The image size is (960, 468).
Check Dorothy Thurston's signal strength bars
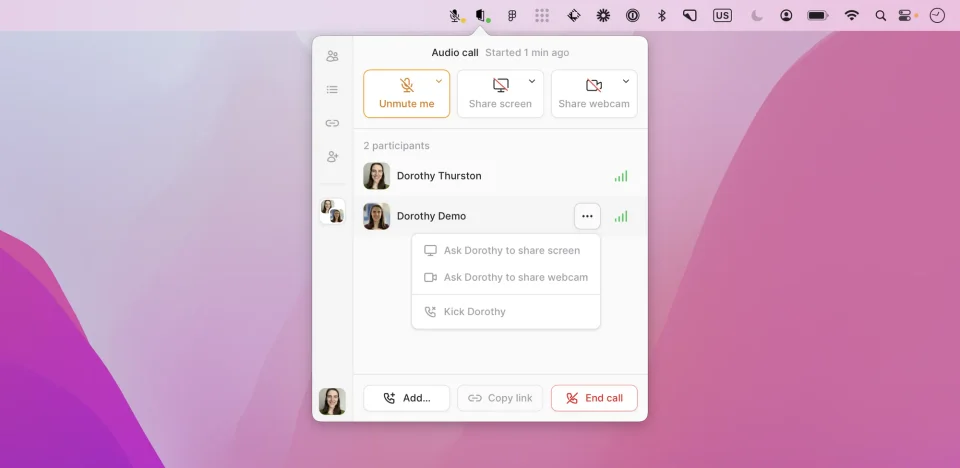[x=621, y=176]
